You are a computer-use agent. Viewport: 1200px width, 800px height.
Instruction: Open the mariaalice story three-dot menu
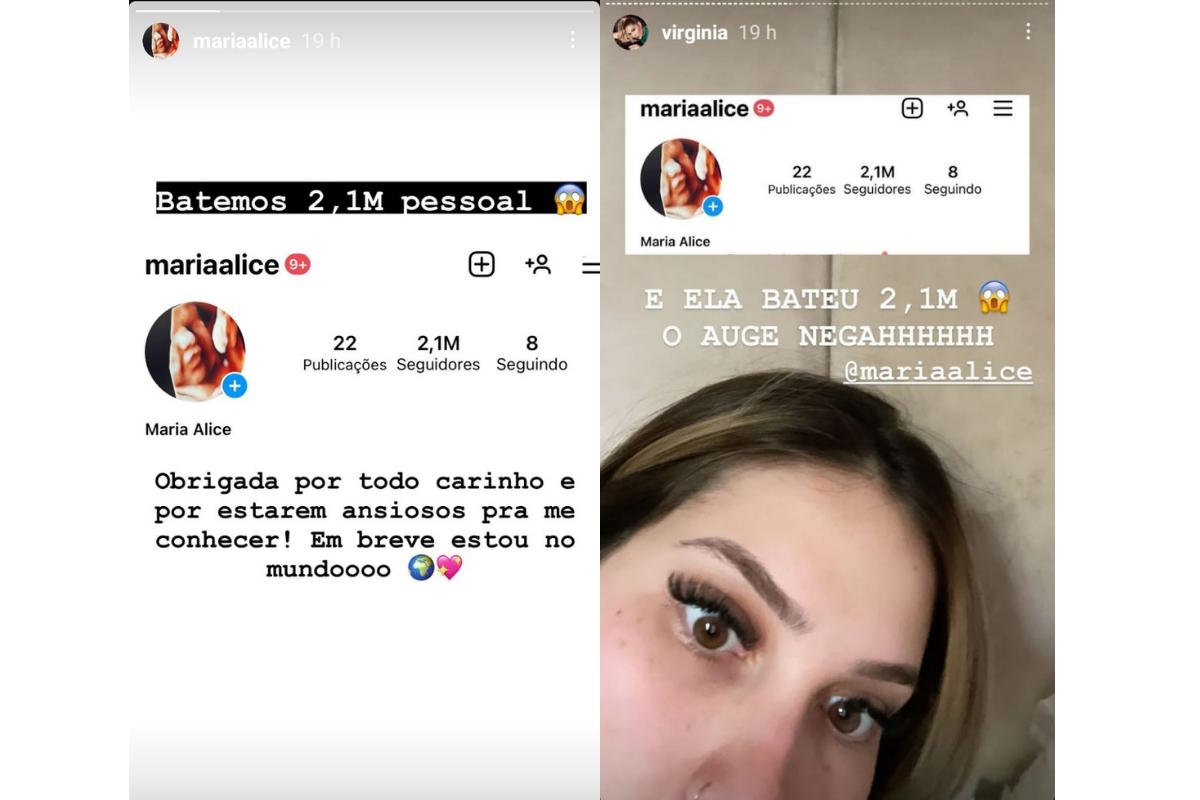572,40
